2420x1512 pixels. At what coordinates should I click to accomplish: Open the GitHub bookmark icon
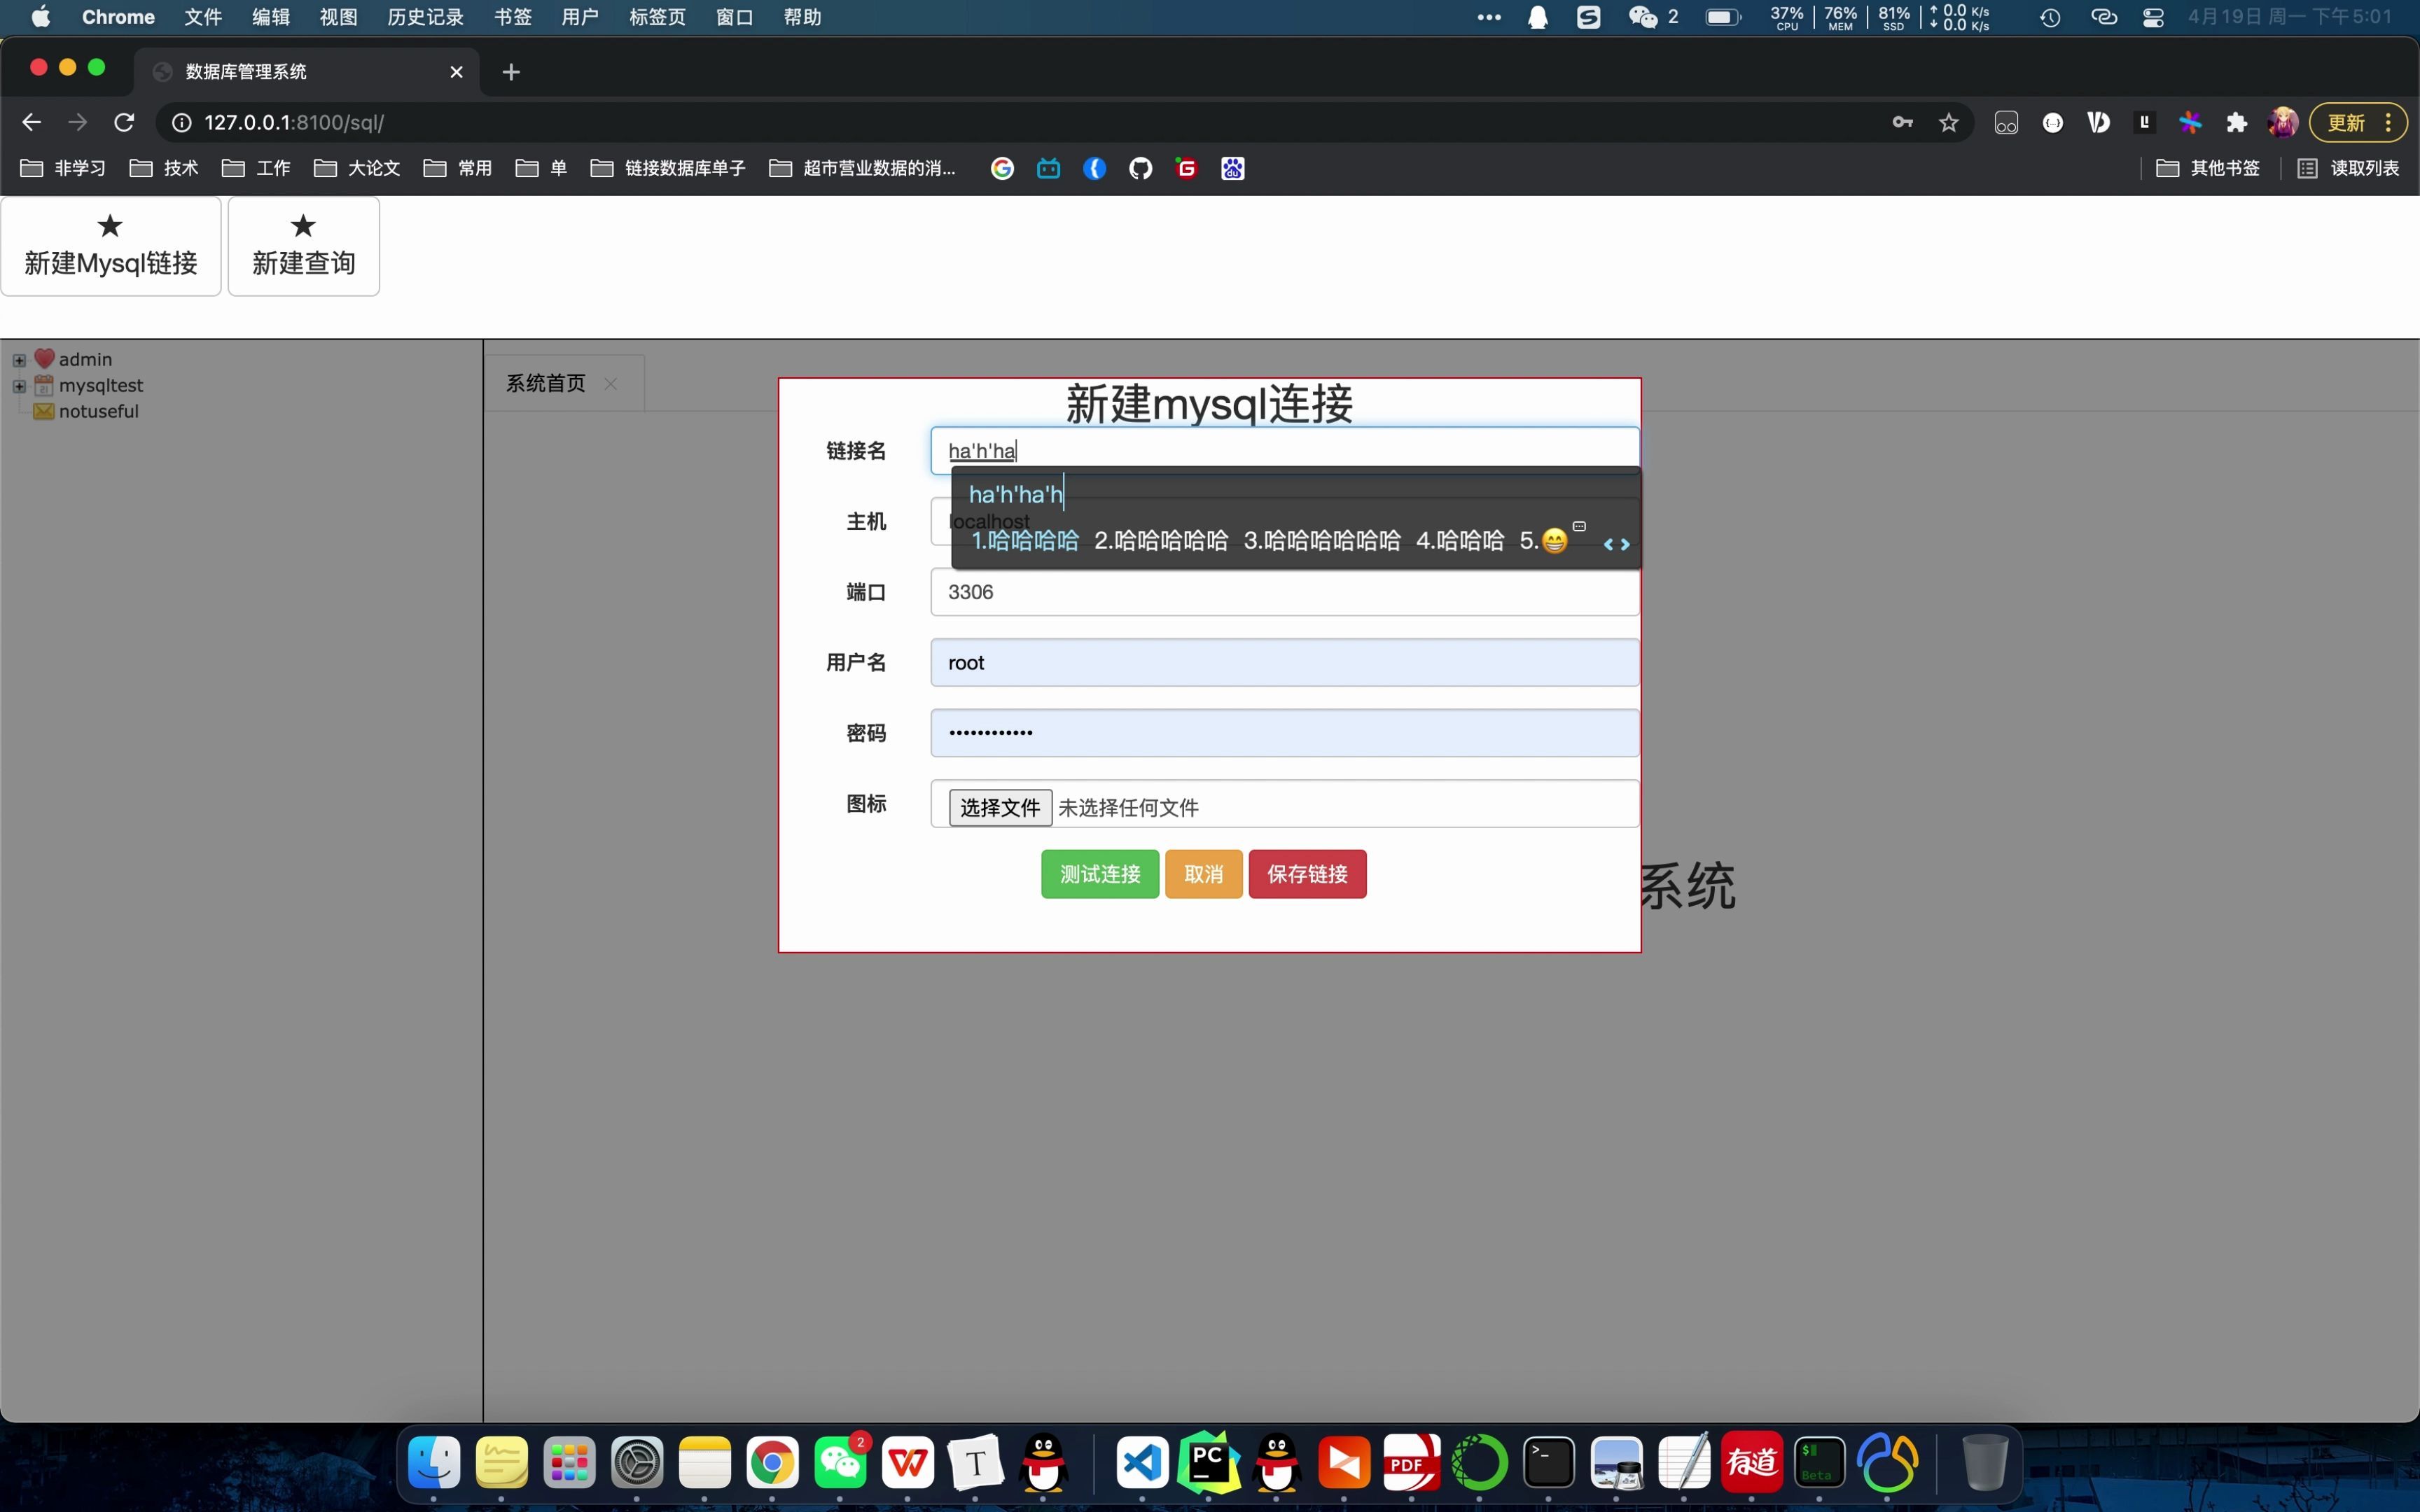(x=1140, y=168)
